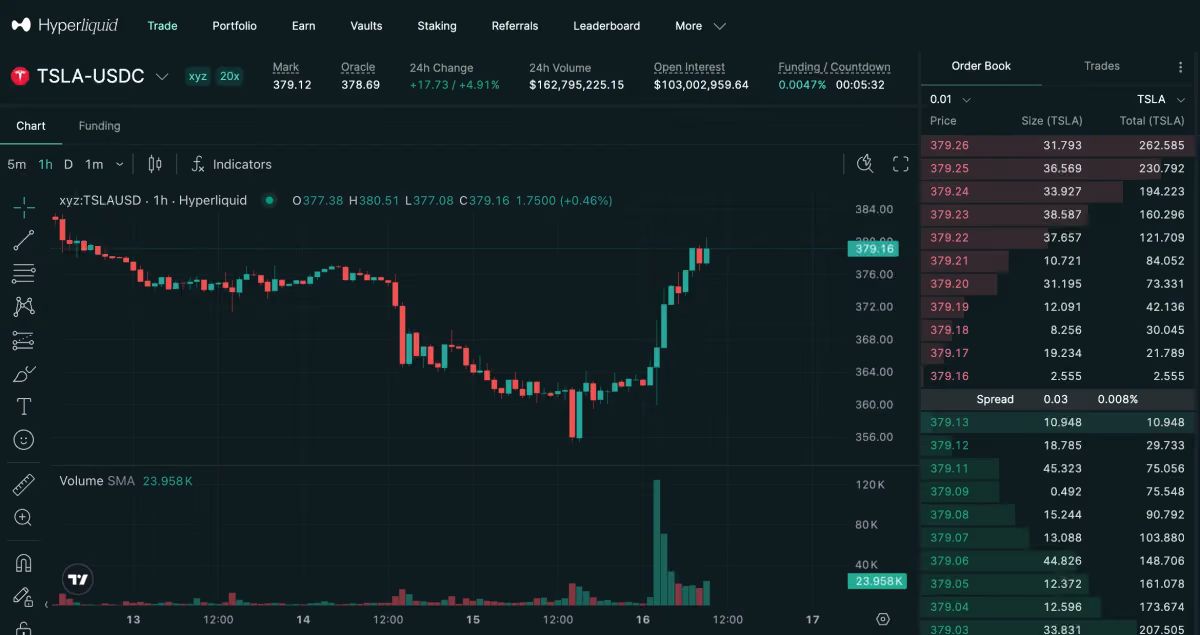This screenshot has height=635, width=1200.
Task: Expand the More navigation menu
Action: click(700, 26)
